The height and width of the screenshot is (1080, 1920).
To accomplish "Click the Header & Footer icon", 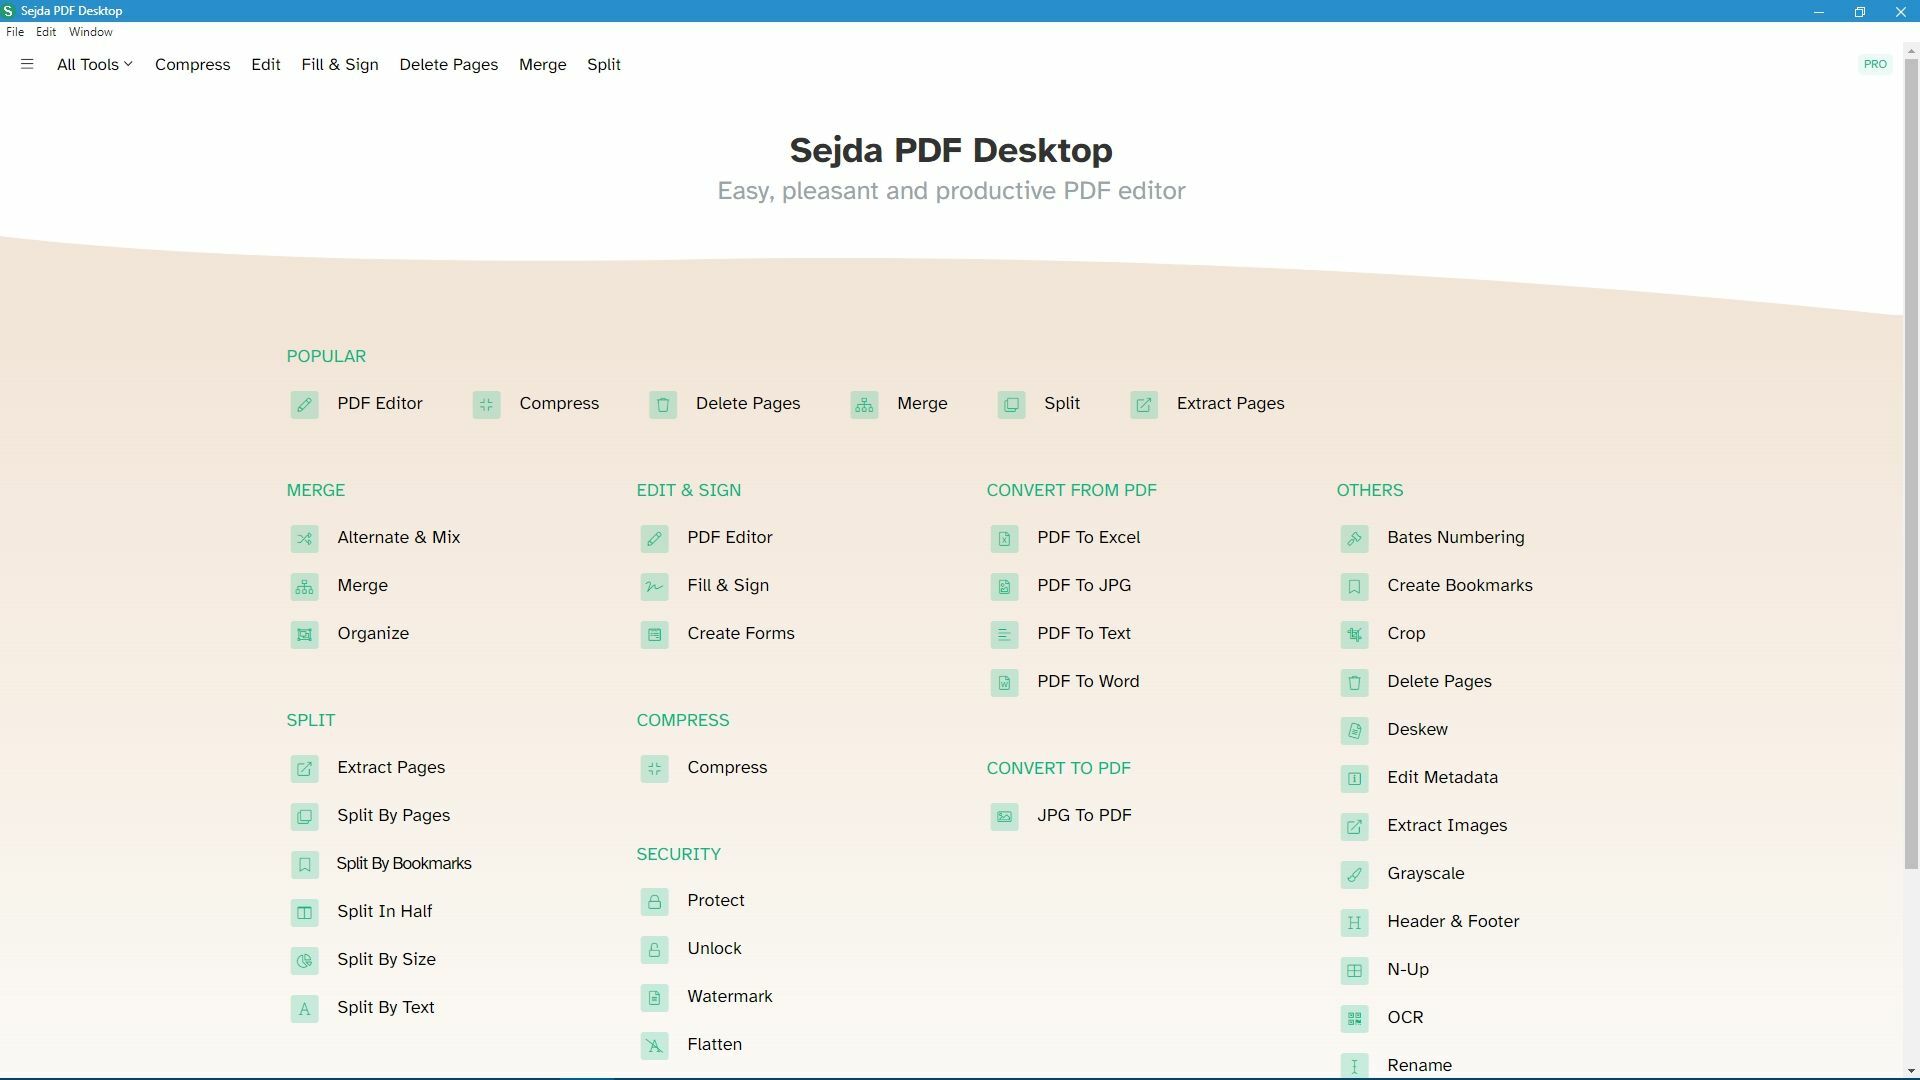I will tap(1355, 923).
